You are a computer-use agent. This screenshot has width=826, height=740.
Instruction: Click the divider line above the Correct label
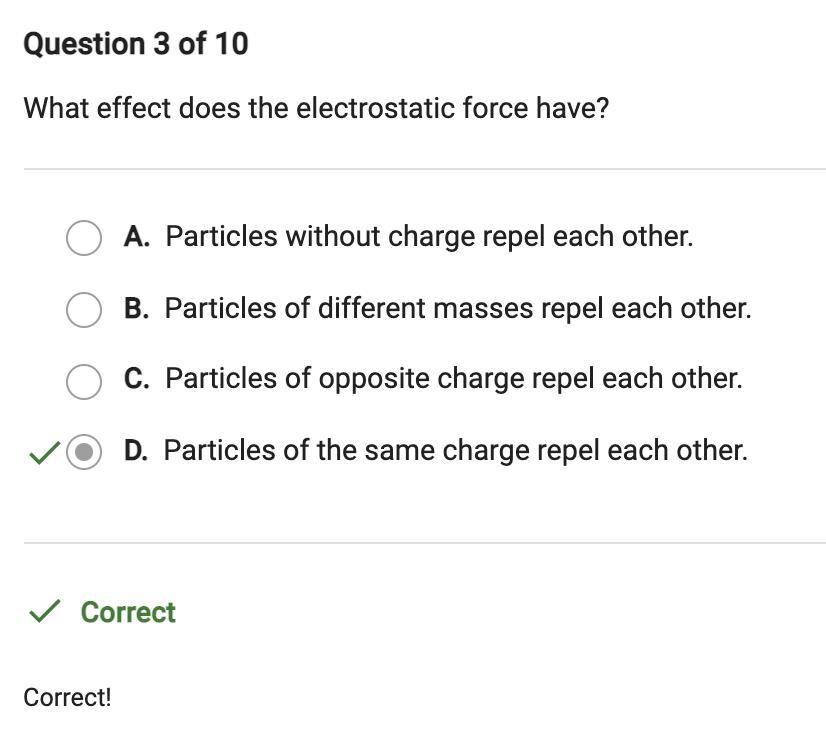point(424,543)
